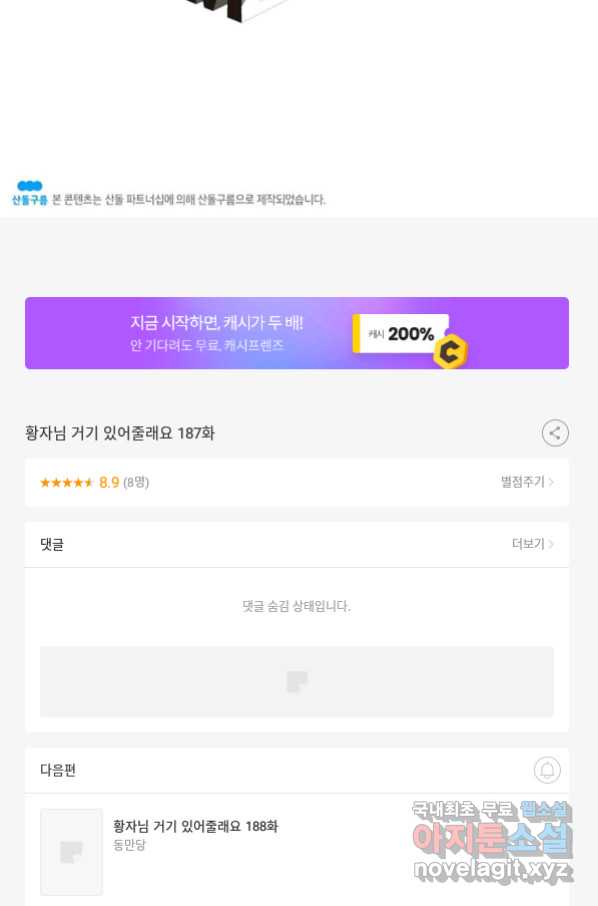Click the 캐시 200% badge

(402, 333)
